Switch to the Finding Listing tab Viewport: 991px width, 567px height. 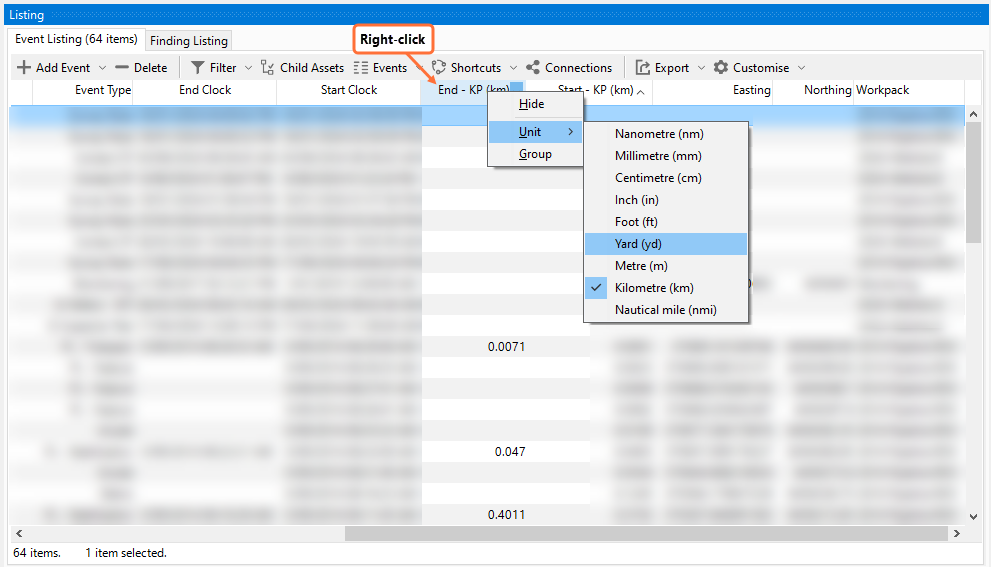pyautogui.click(x=189, y=41)
